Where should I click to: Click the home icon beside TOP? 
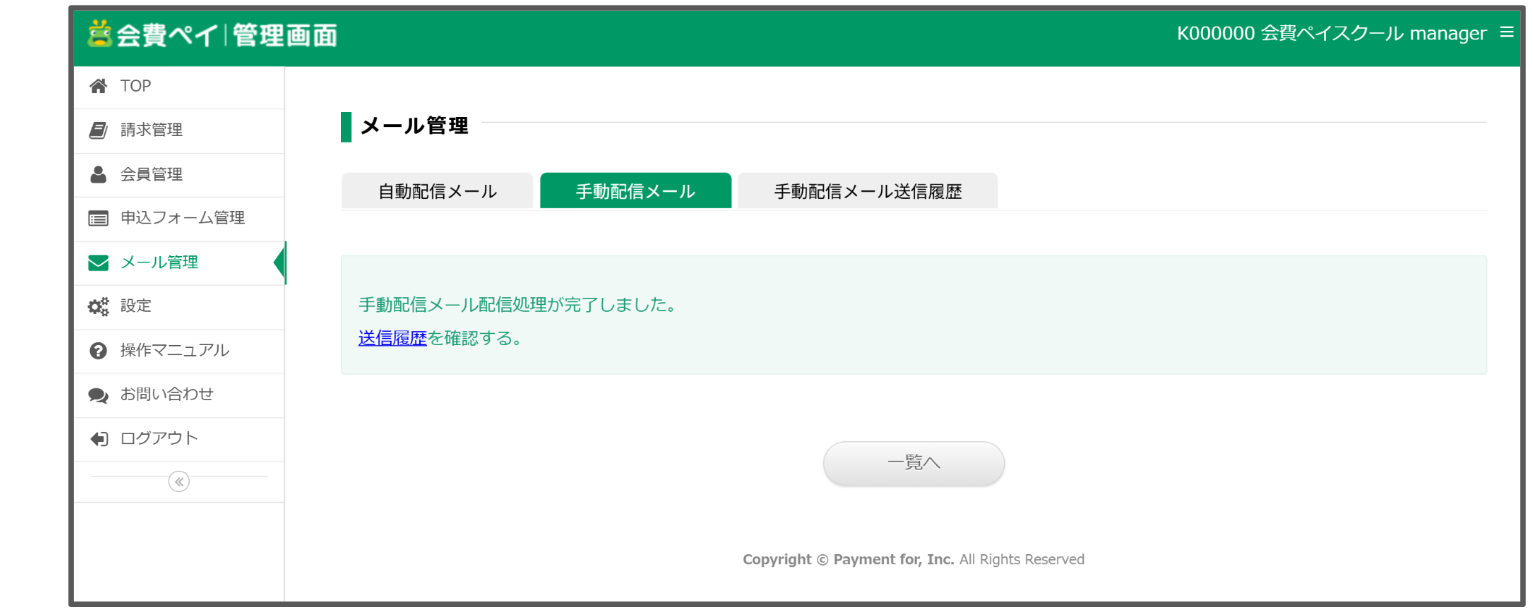(x=98, y=86)
